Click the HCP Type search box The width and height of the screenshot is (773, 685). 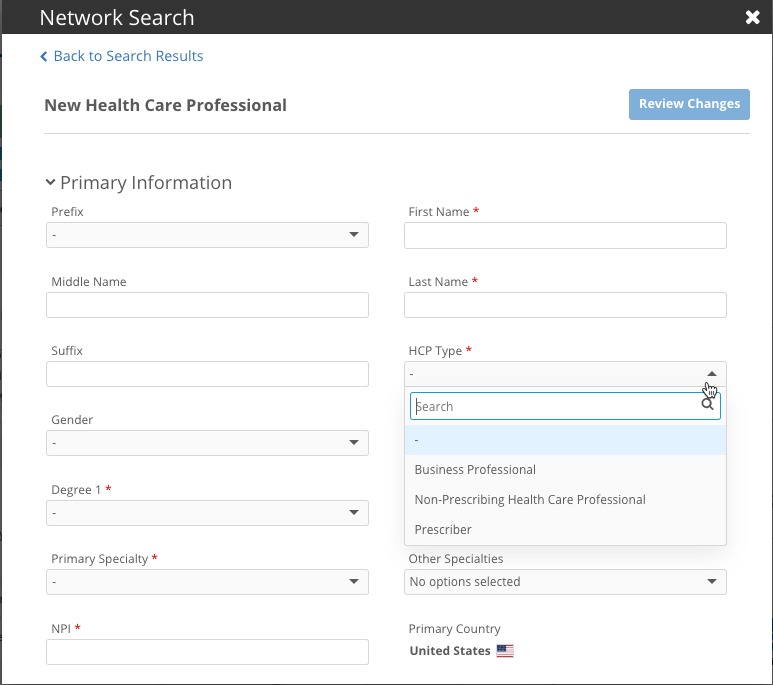(555, 406)
